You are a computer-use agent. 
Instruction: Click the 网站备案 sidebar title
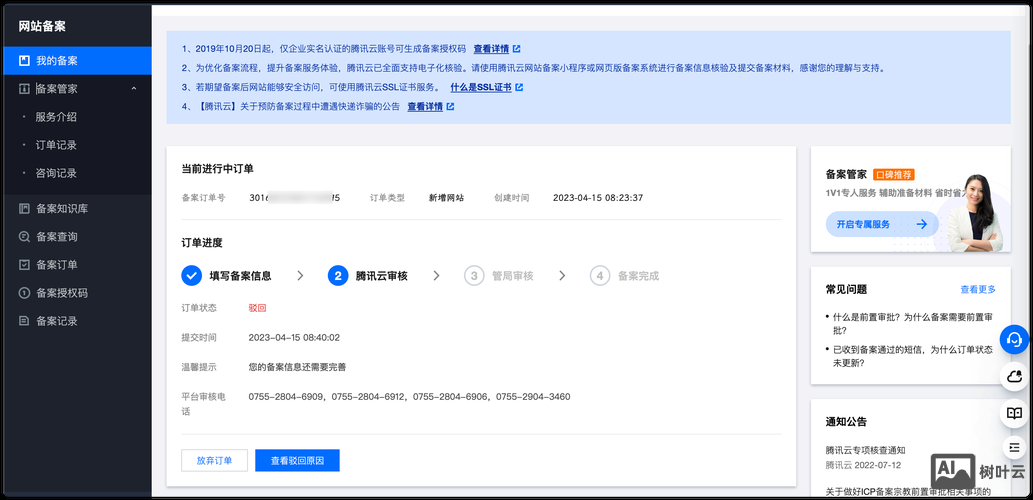pyautogui.click(x=42, y=26)
